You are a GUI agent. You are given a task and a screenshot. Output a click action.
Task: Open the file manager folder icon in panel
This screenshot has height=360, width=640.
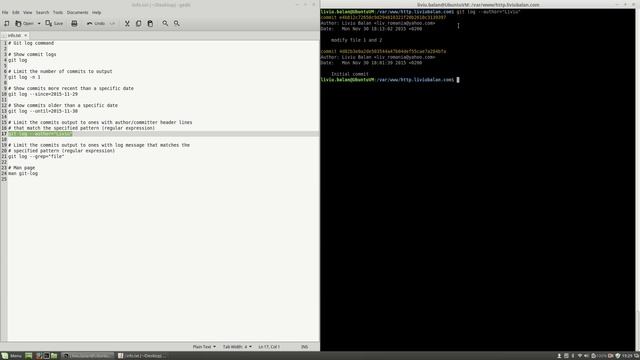click(x=54, y=356)
